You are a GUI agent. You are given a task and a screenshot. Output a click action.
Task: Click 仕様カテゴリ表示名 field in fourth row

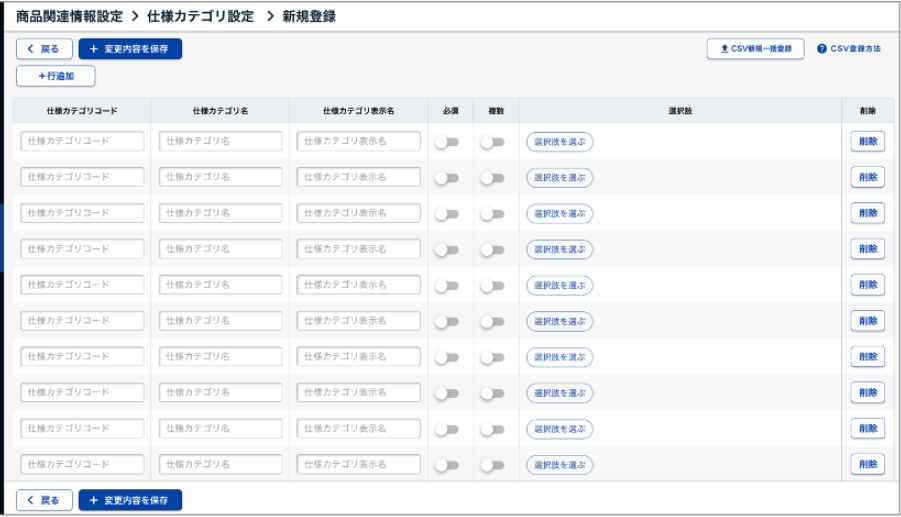point(358,249)
